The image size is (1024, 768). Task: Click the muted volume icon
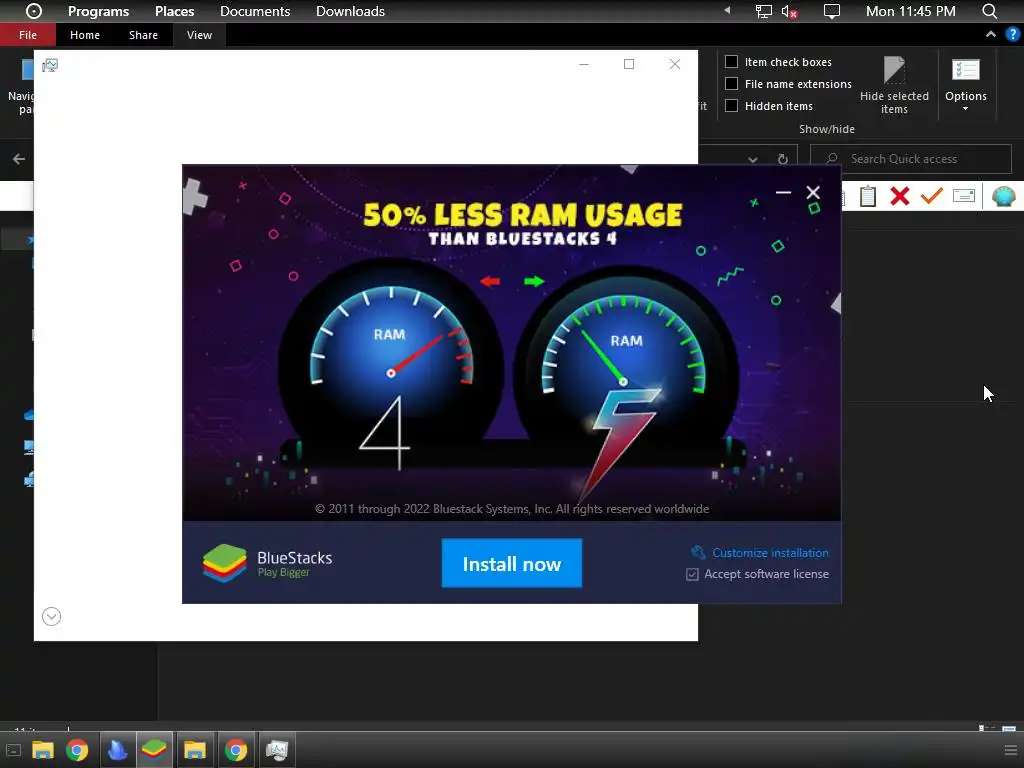[789, 12]
